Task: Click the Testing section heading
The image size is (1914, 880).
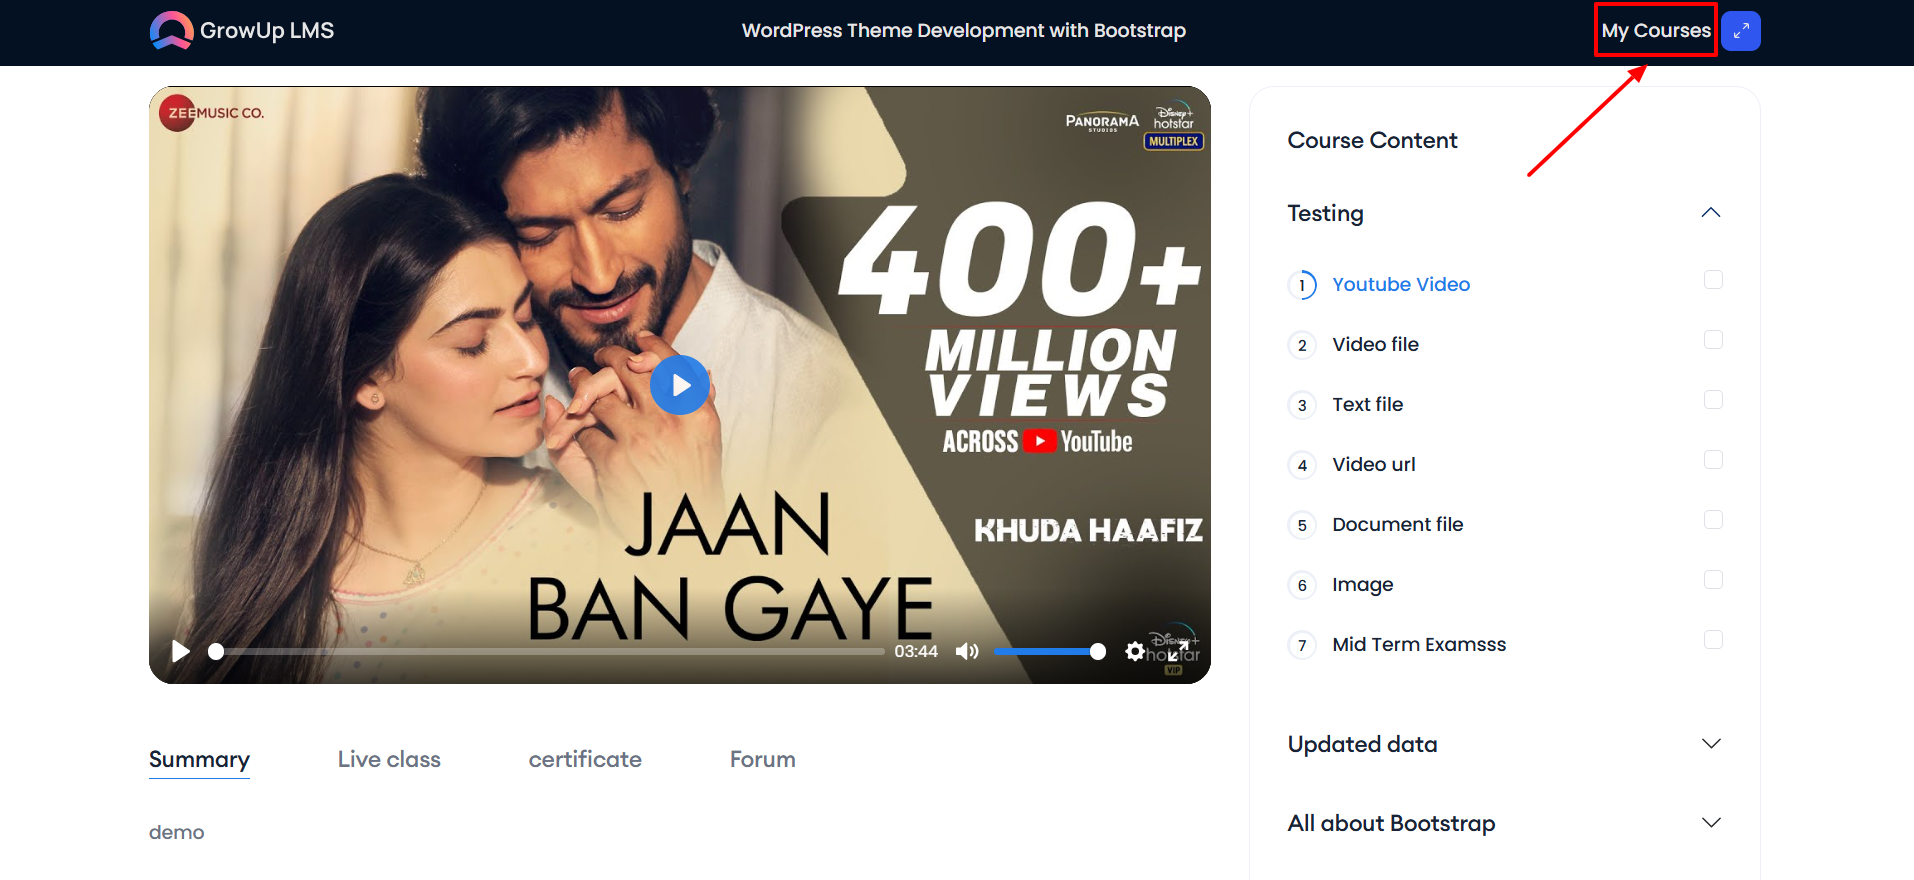Action: (x=1325, y=213)
